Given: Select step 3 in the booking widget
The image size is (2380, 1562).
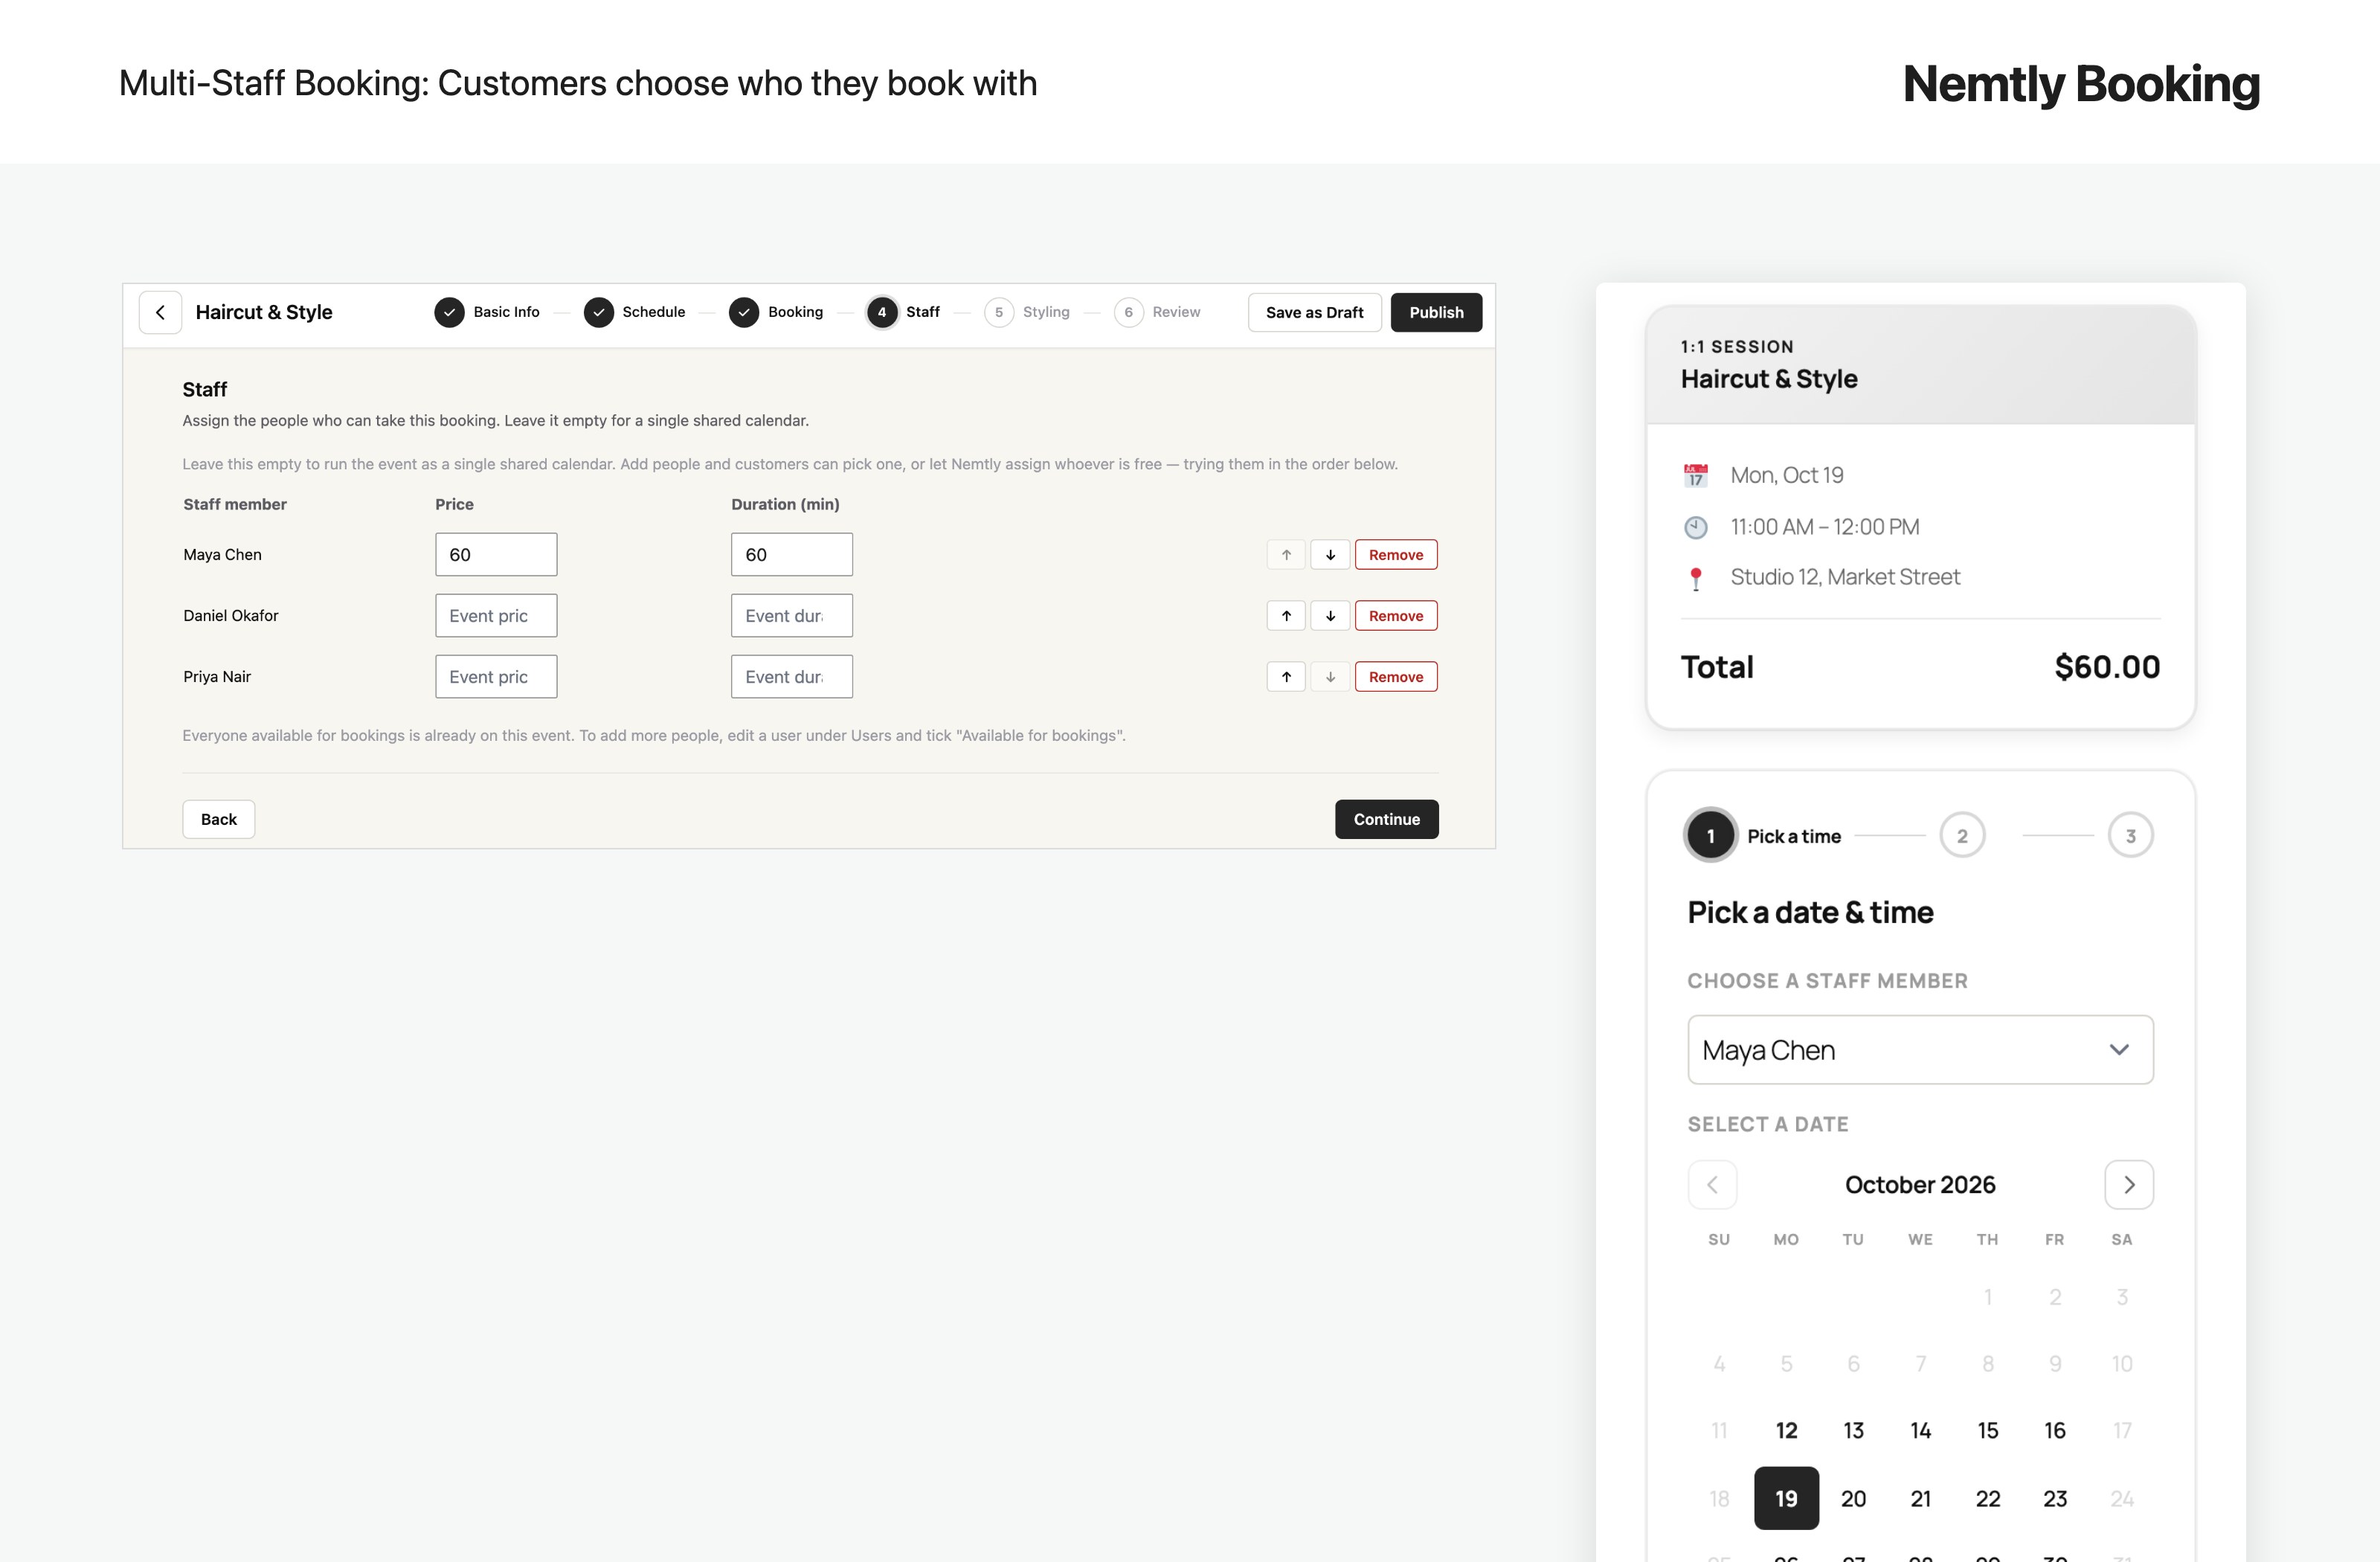Looking at the screenshot, I should [x=2130, y=836].
